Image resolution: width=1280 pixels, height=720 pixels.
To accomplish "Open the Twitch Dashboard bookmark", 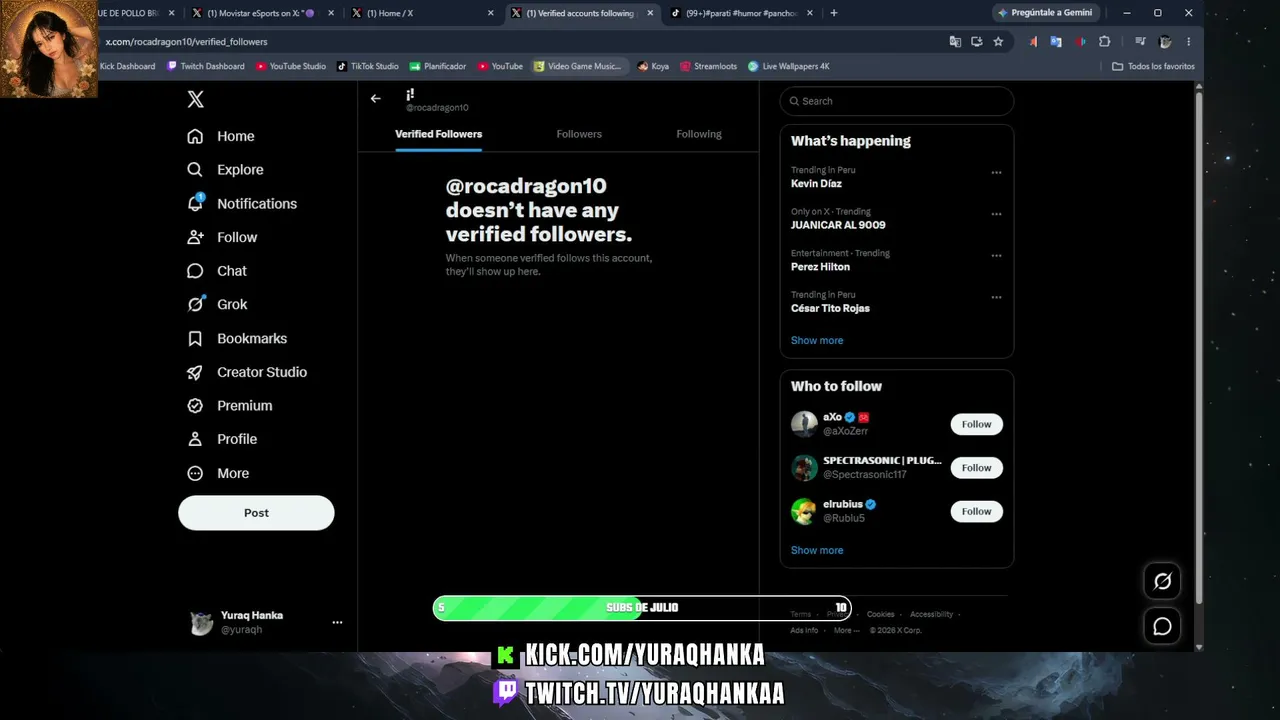I will click(206, 66).
